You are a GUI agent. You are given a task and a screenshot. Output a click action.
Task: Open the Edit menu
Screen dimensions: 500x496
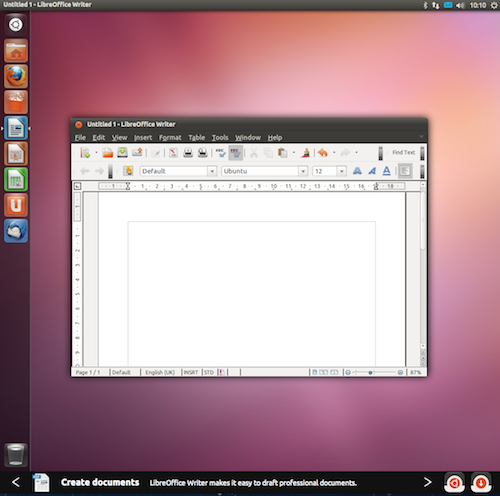click(x=99, y=137)
